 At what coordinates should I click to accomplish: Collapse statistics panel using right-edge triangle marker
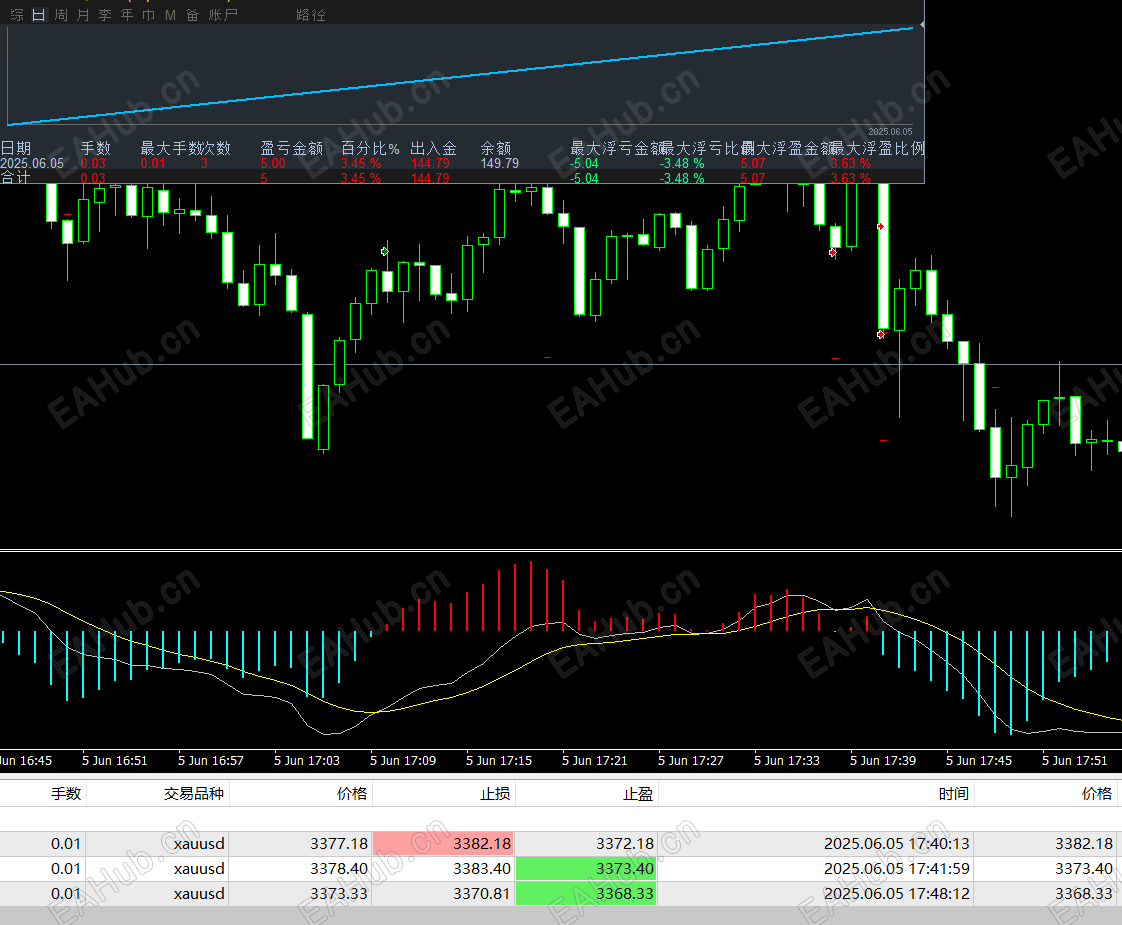(922, 25)
